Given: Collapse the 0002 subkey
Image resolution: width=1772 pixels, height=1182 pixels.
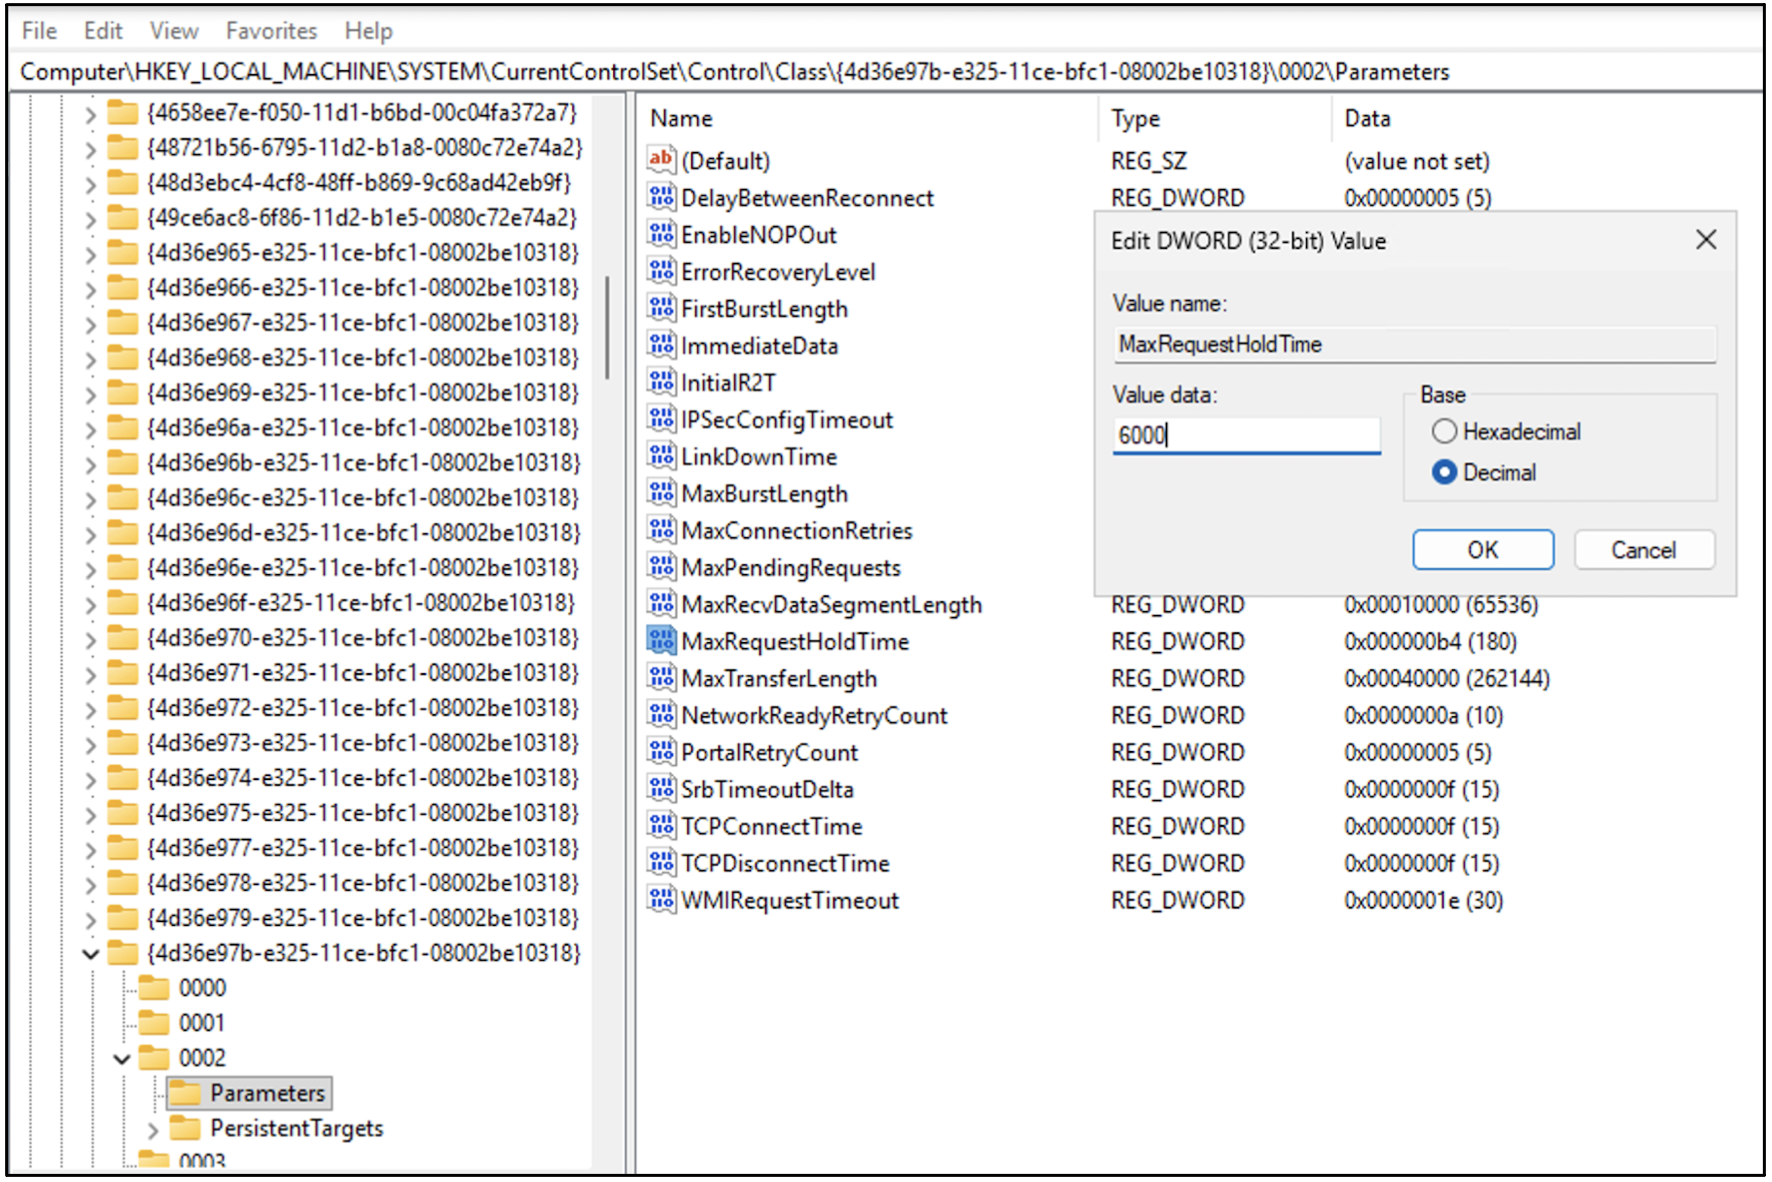Looking at the screenshot, I should (120, 1057).
